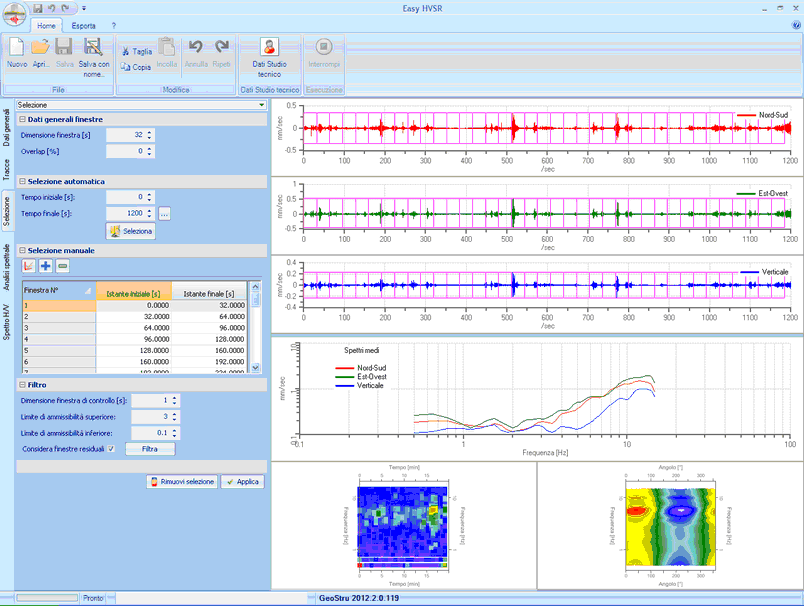Image resolution: width=804 pixels, height=606 pixels.
Task: Click the Nuovo new file icon
Action: coord(17,47)
